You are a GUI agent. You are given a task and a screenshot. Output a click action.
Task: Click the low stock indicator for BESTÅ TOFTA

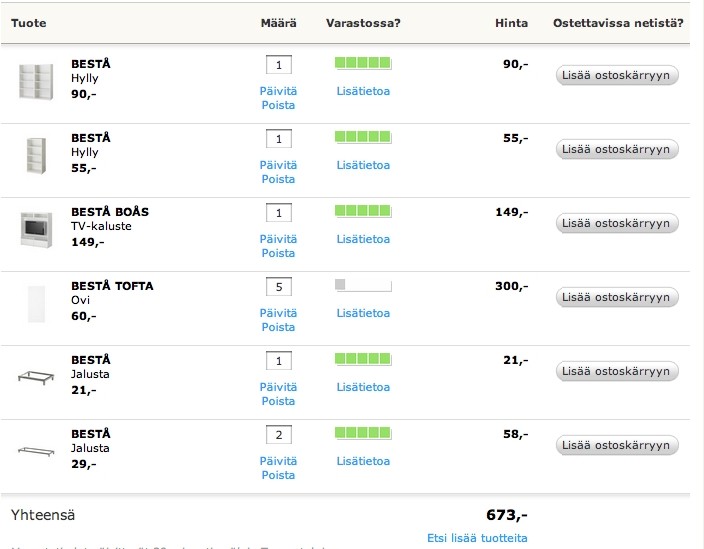tap(363, 285)
